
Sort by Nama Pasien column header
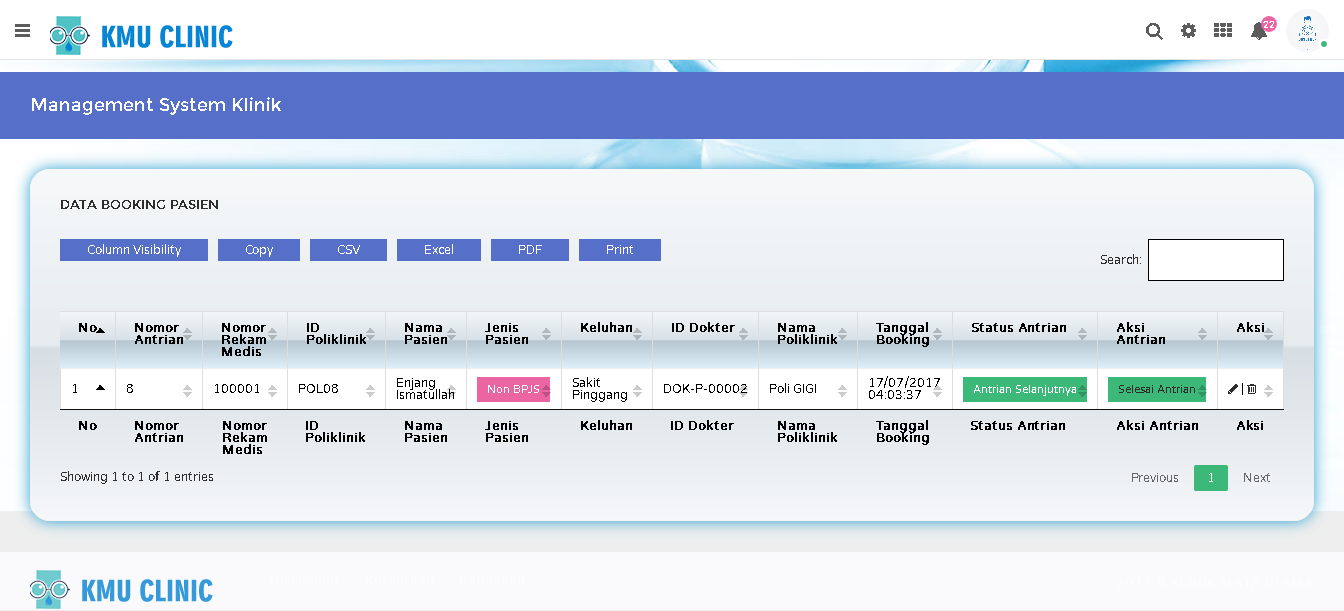pyautogui.click(x=424, y=334)
